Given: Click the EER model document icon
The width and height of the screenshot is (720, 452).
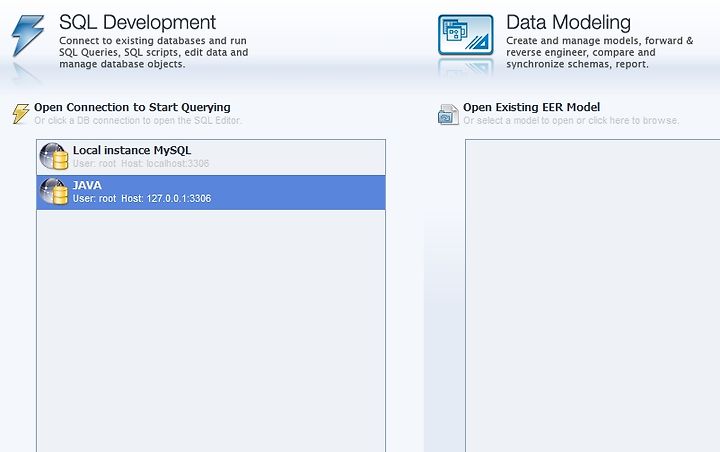Looking at the screenshot, I should pos(448,114).
